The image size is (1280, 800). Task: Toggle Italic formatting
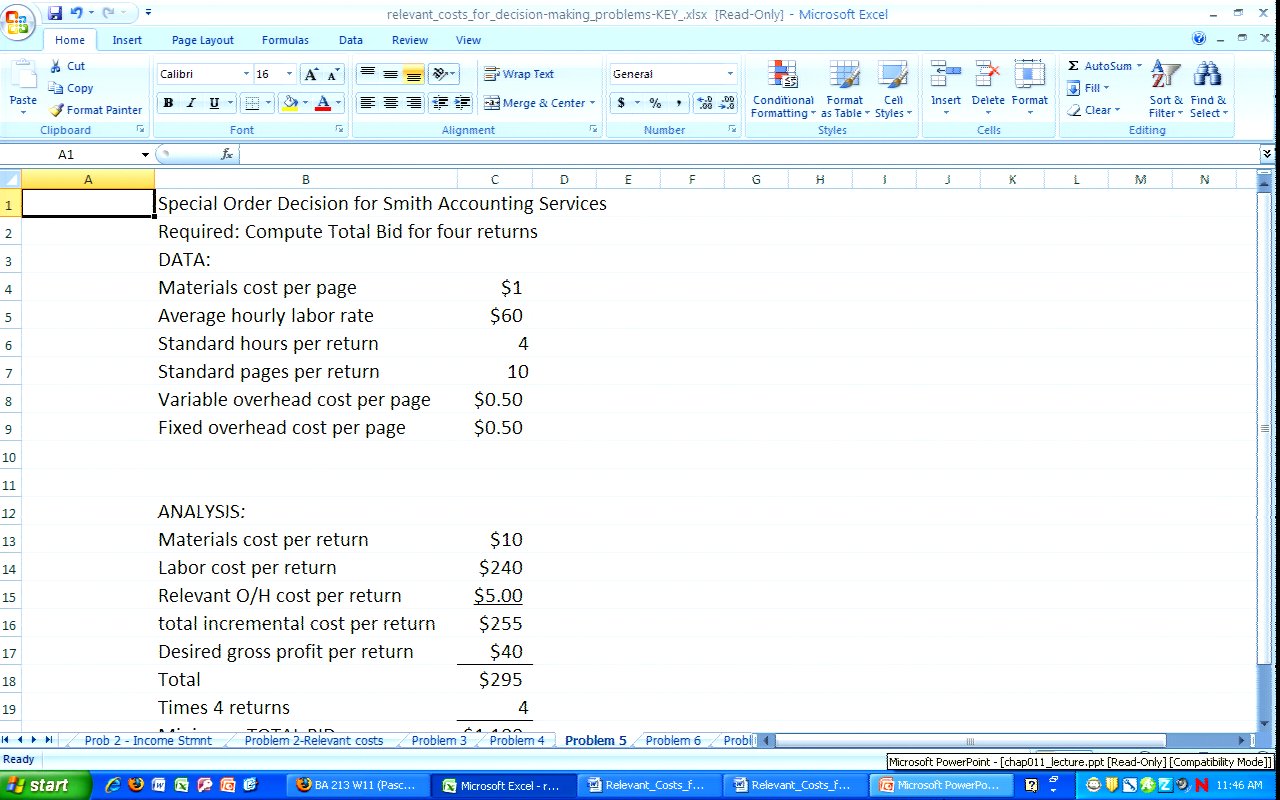point(191,103)
